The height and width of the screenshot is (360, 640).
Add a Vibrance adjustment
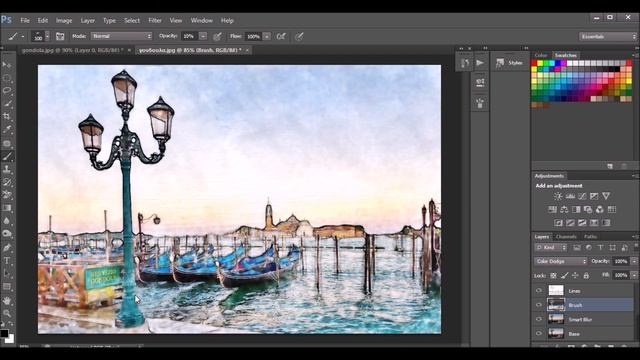606,196
